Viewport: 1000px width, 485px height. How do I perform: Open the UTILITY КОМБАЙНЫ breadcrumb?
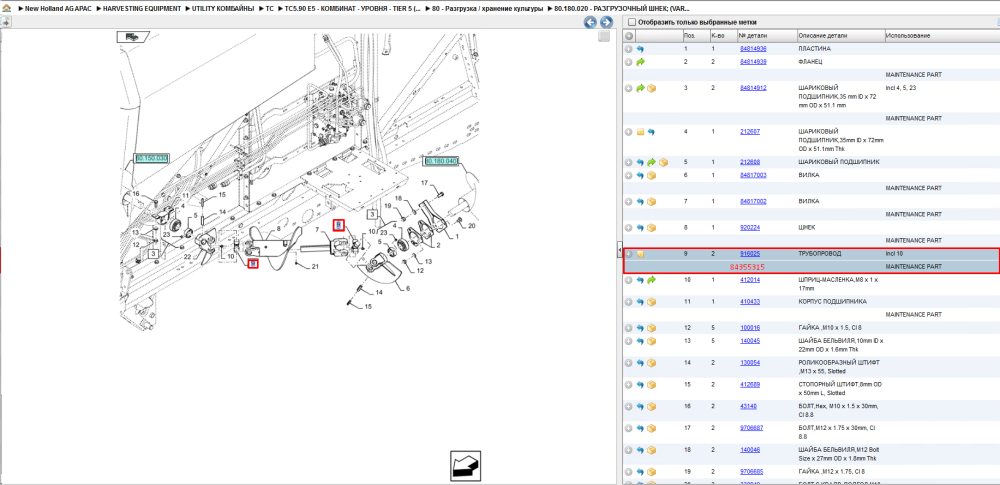click(x=223, y=9)
